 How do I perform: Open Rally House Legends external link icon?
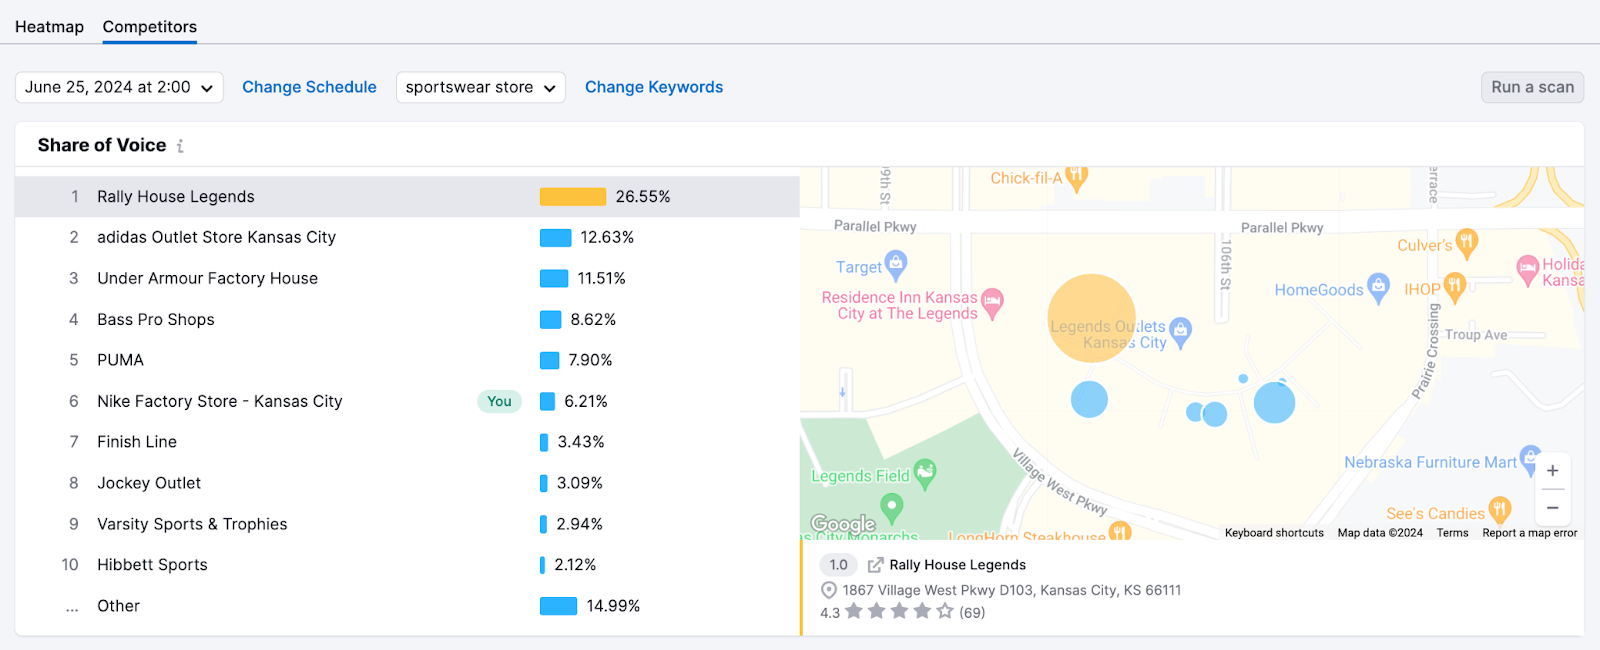pyautogui.click(x=875, y=565)
